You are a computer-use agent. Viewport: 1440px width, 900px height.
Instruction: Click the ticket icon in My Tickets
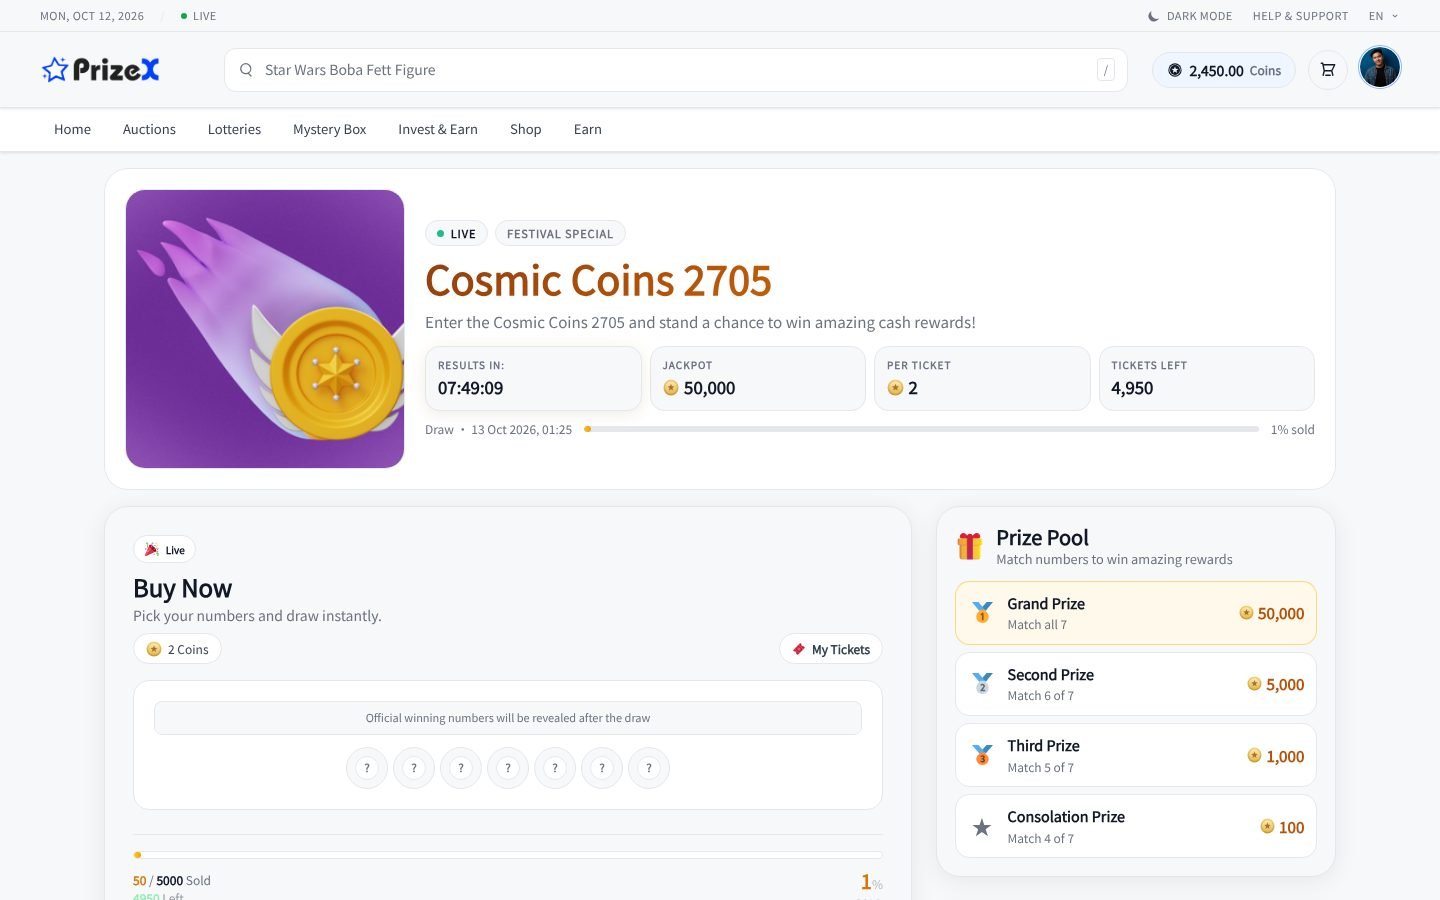799,649
